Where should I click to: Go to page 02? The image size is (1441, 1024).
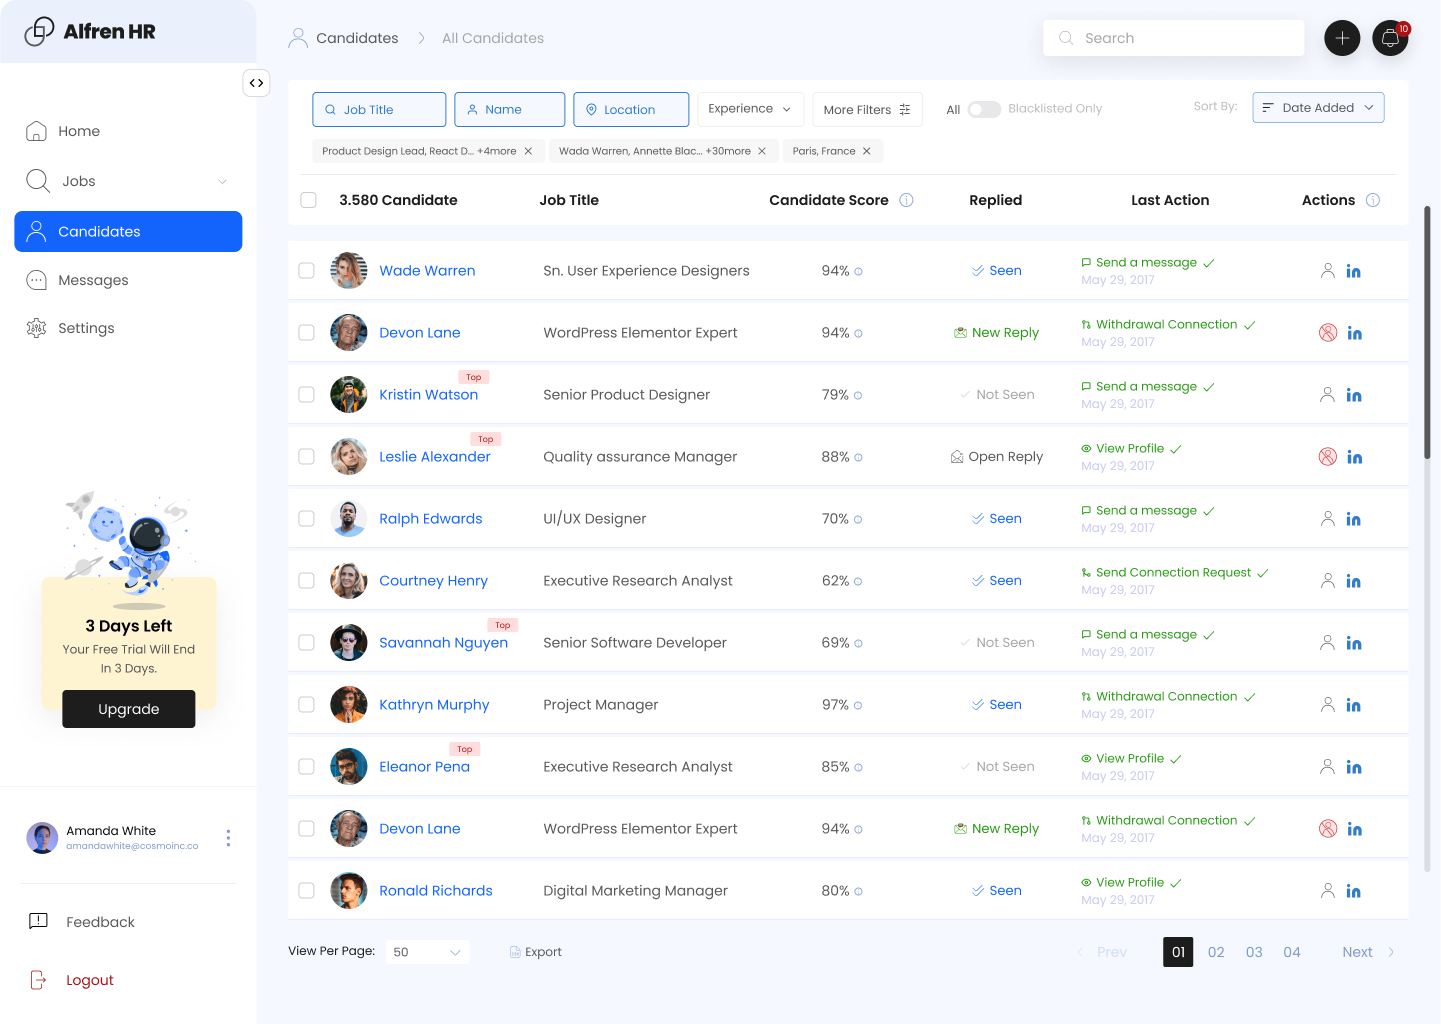click(1216, 952)
